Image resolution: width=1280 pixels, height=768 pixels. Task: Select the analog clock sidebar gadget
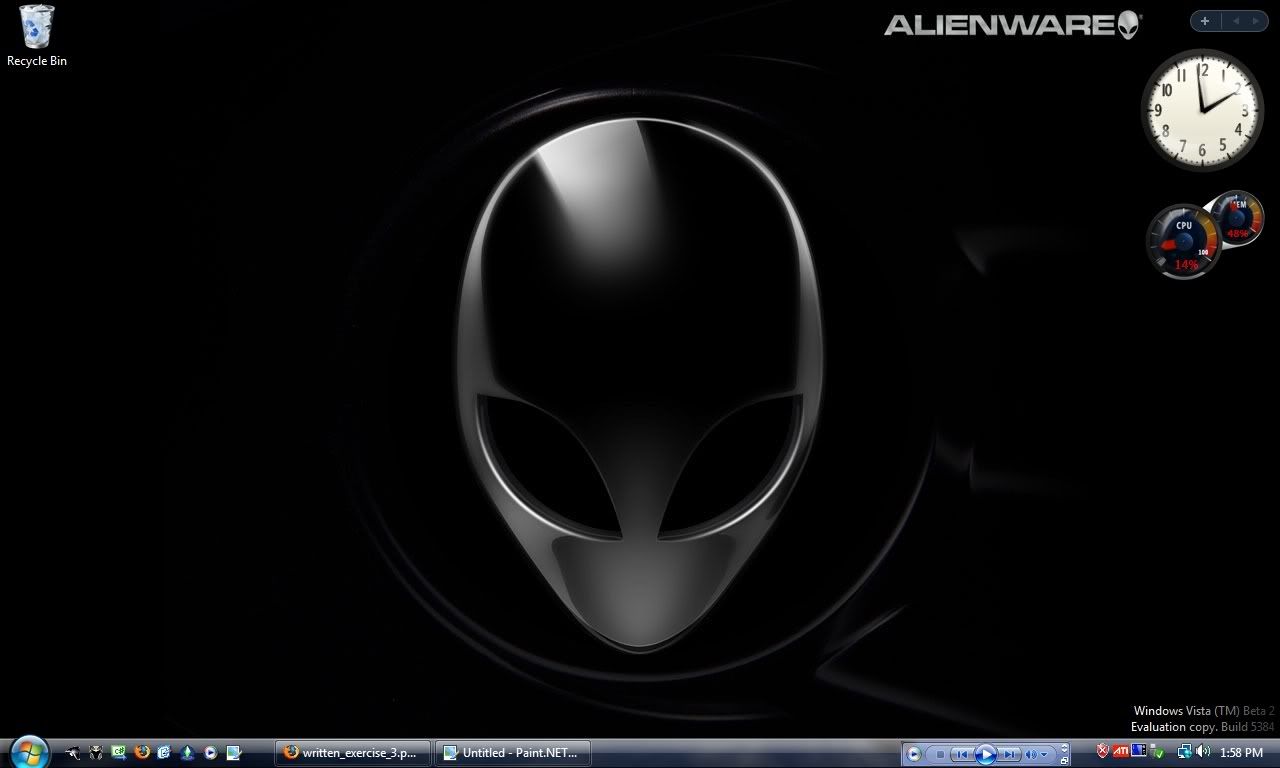pos(1202,110)
